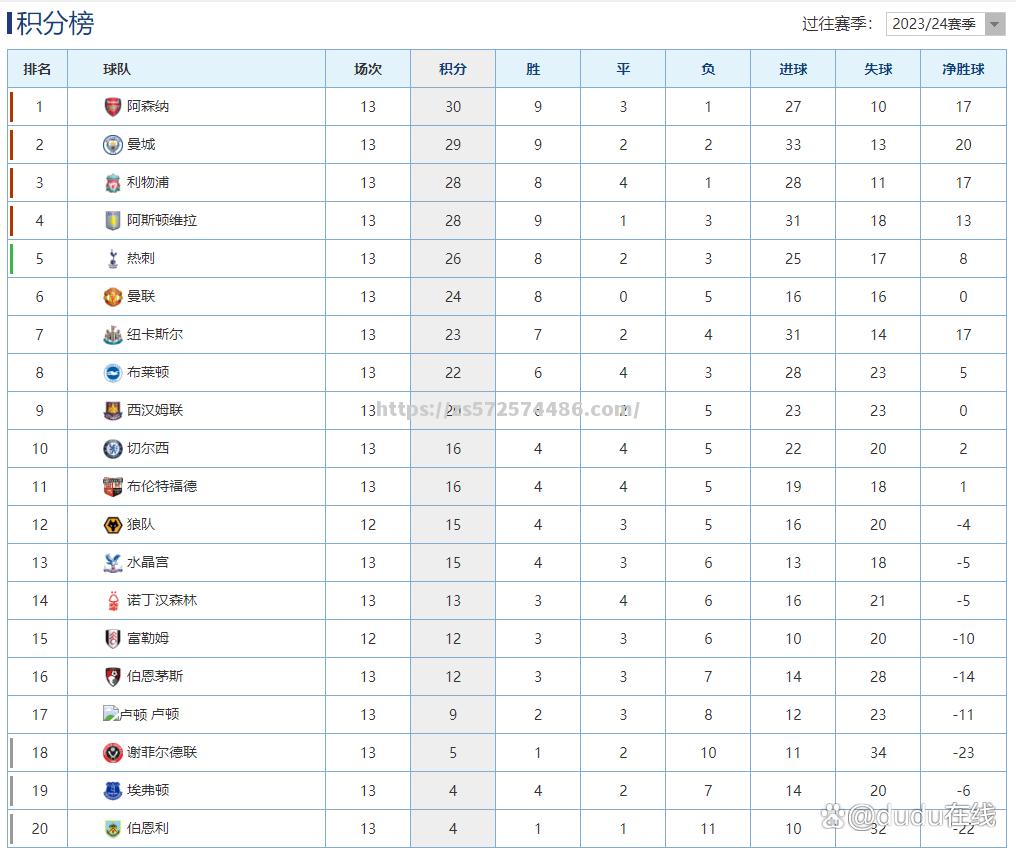Click the Newcastle crest icon
Image resolution: width=1016 pixels, height=851 pixels.
tap(113, 334)
